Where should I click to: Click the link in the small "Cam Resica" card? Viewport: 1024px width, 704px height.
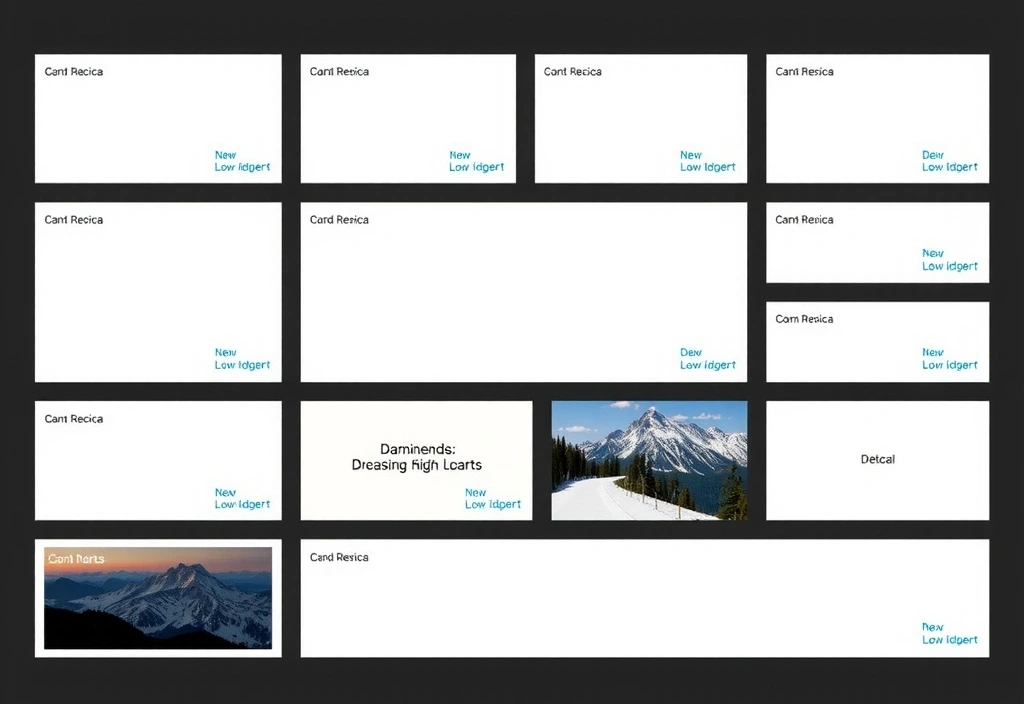[x=949, y=260]
